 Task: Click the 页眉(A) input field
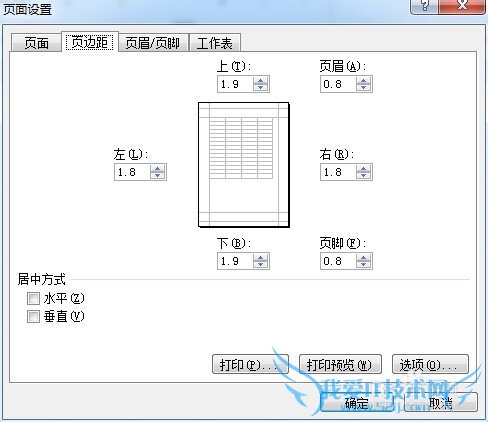[x=338, y=84]
